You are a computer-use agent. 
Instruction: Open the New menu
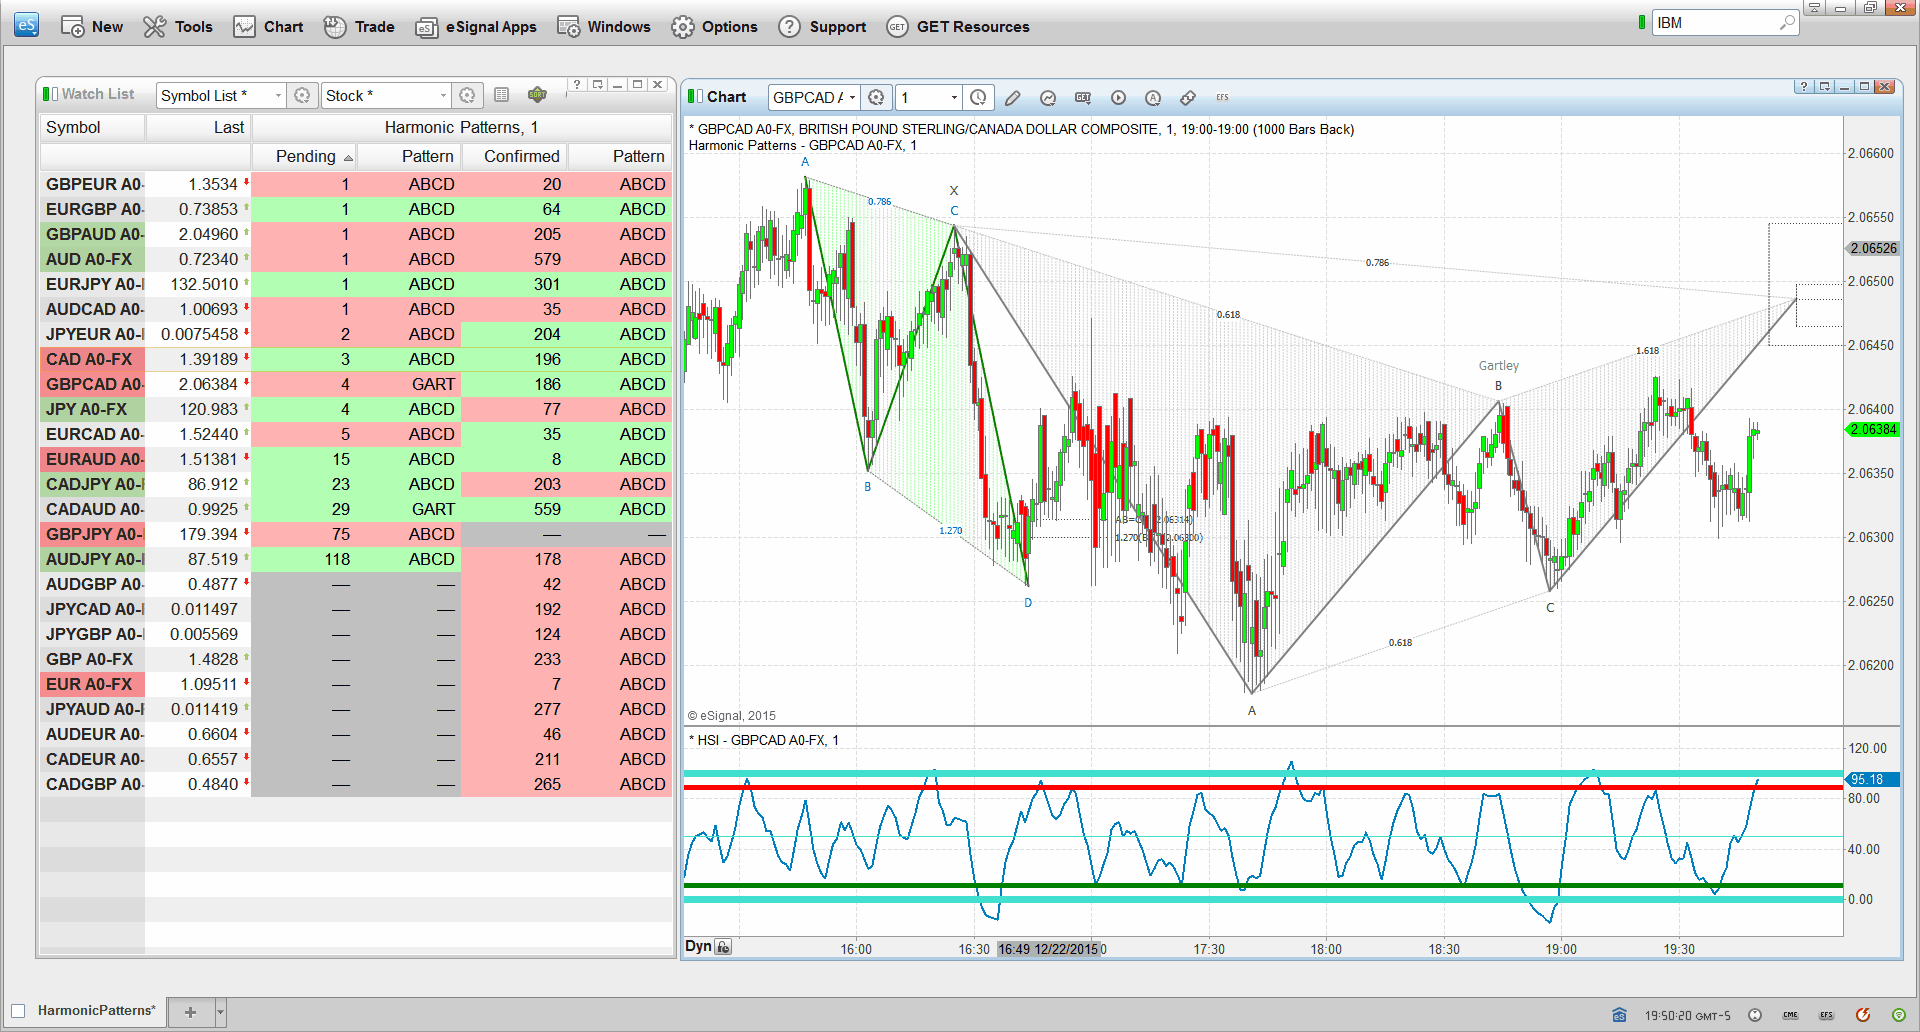pos(92,27)
